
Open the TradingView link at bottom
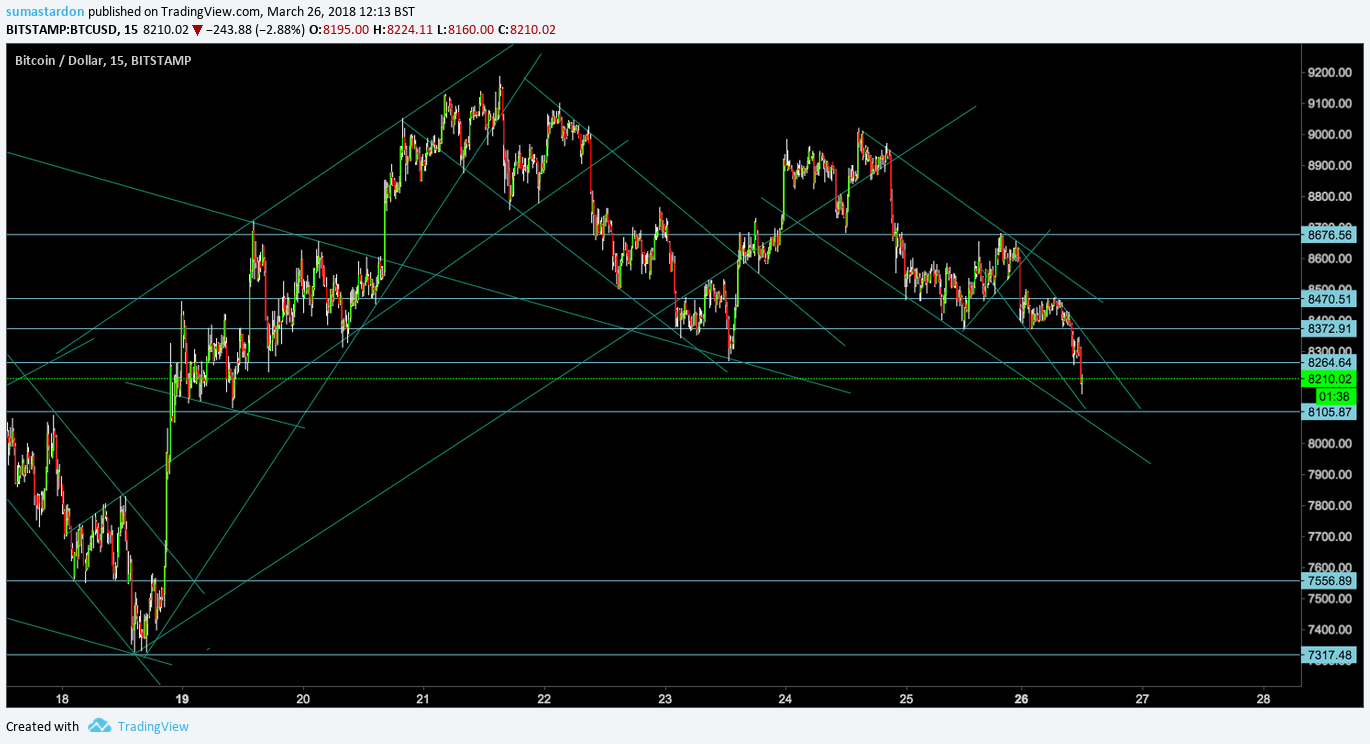[x=153, y=727]
